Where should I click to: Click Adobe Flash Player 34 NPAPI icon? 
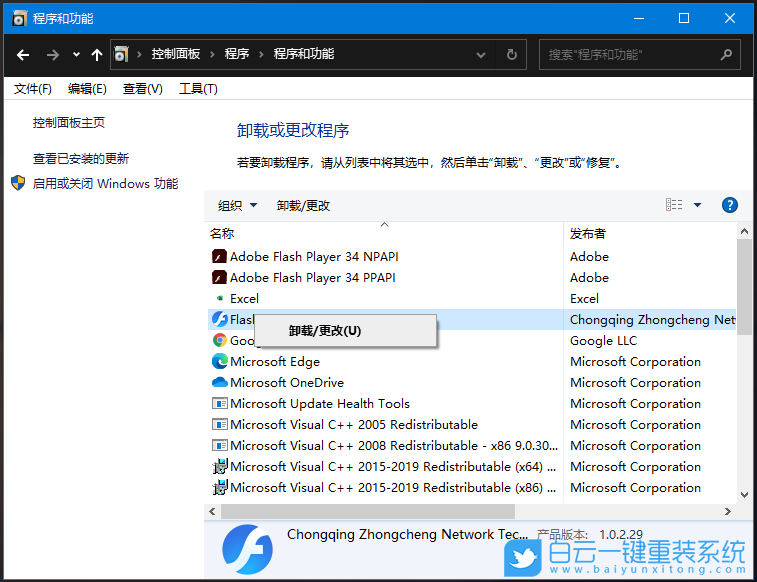[219, 256]
